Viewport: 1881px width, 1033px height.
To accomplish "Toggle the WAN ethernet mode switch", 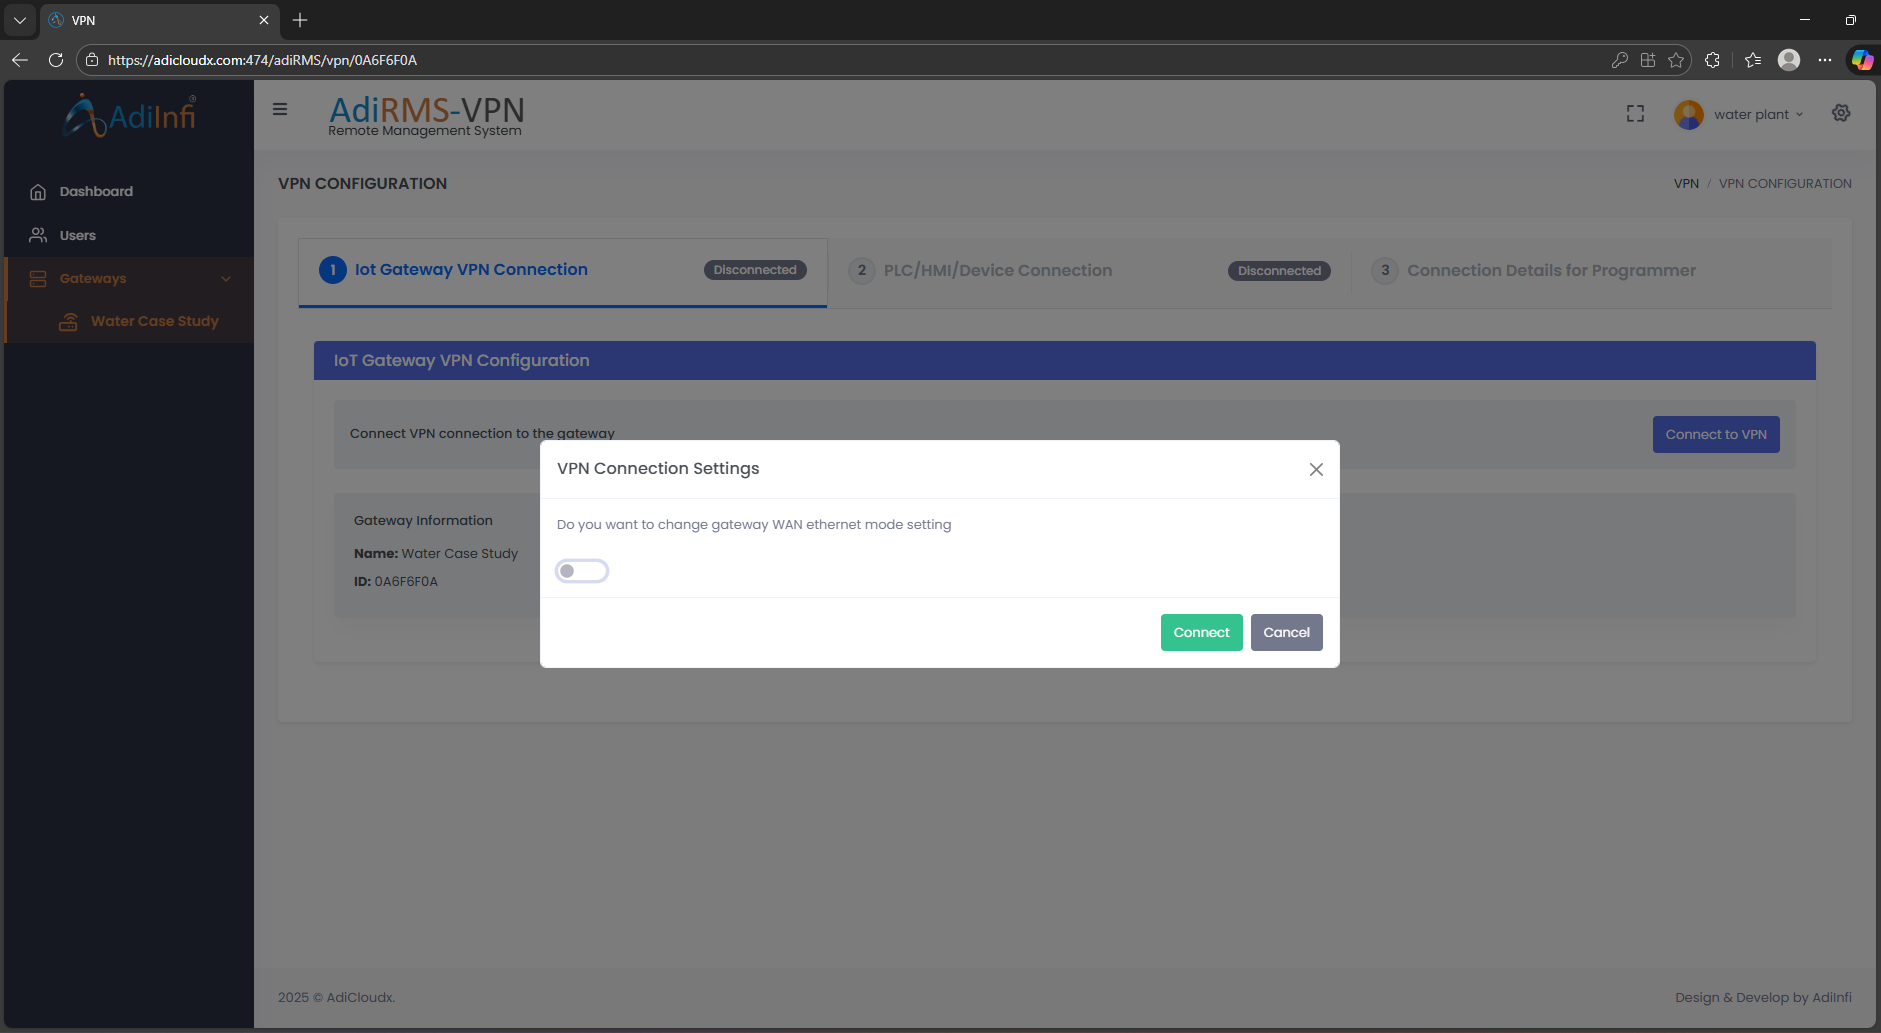I will pos(582,571).
